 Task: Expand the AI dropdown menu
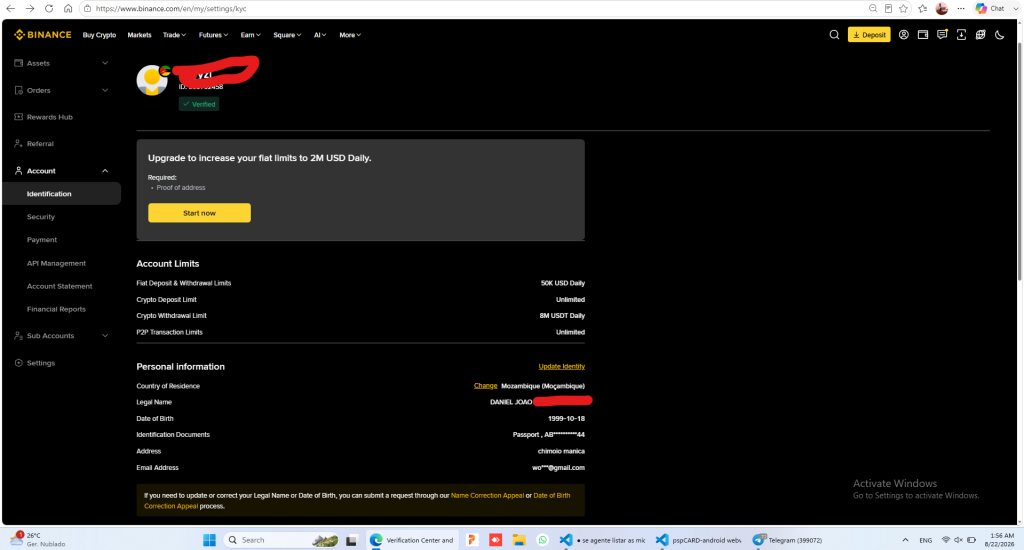(320, 35)
